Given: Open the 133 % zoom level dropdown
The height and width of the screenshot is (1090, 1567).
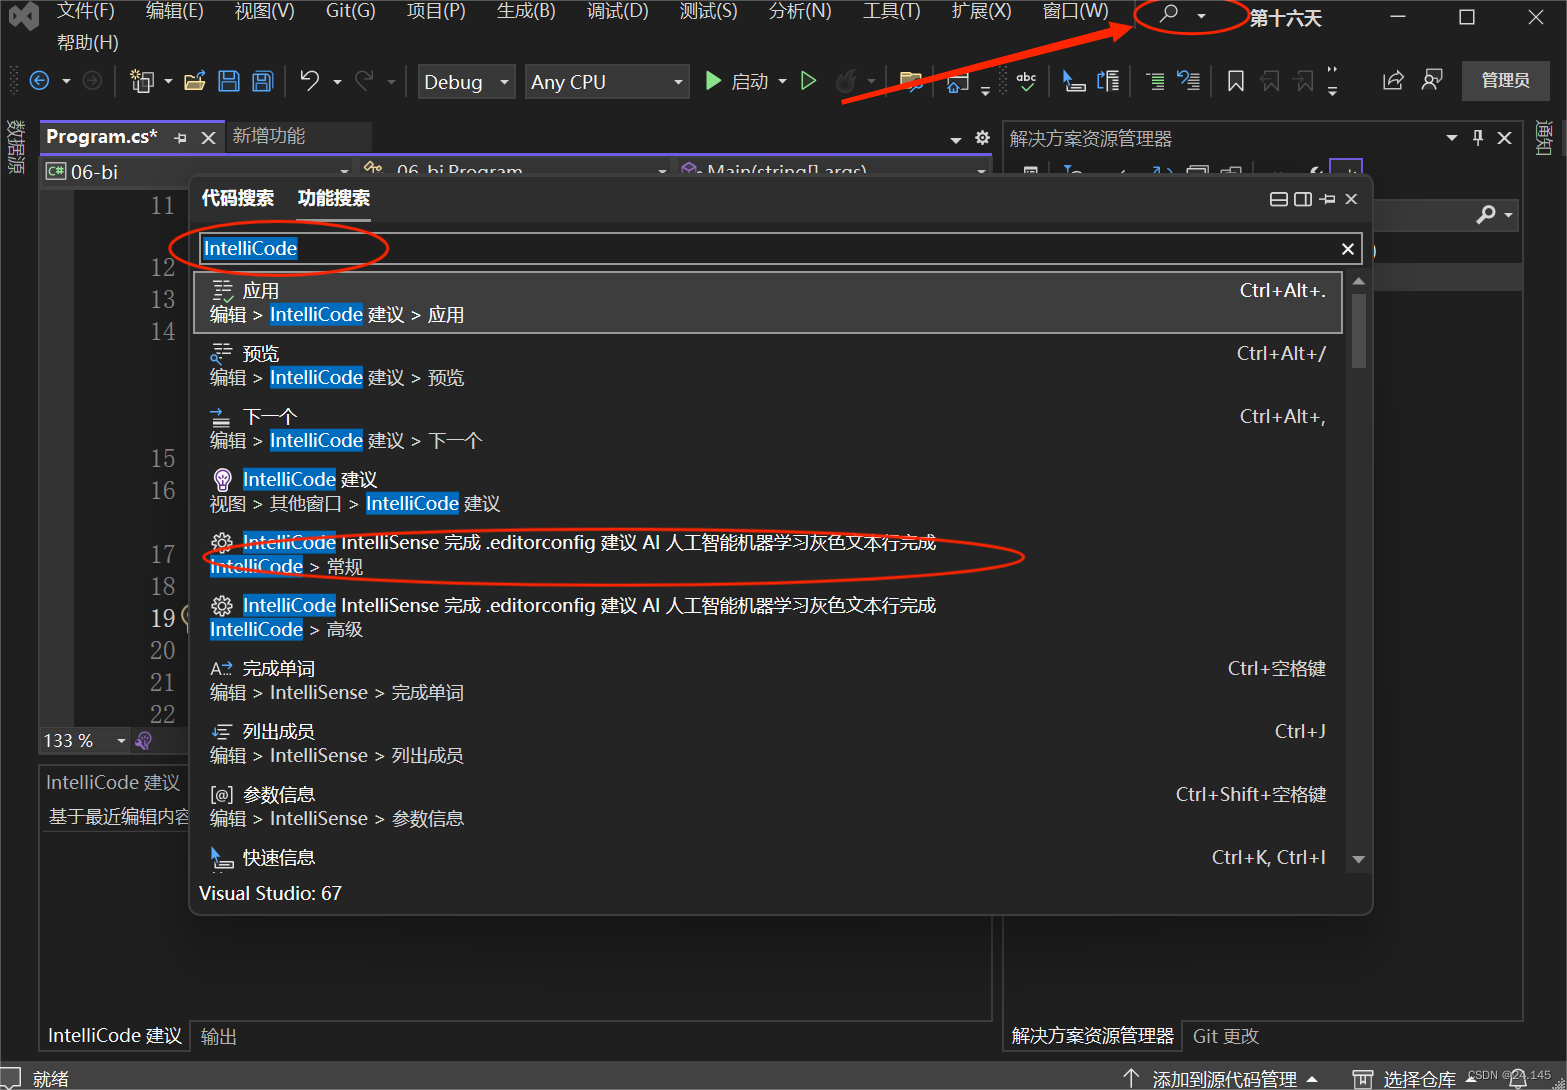Looking at the screenshot, I should click(121, 741).
